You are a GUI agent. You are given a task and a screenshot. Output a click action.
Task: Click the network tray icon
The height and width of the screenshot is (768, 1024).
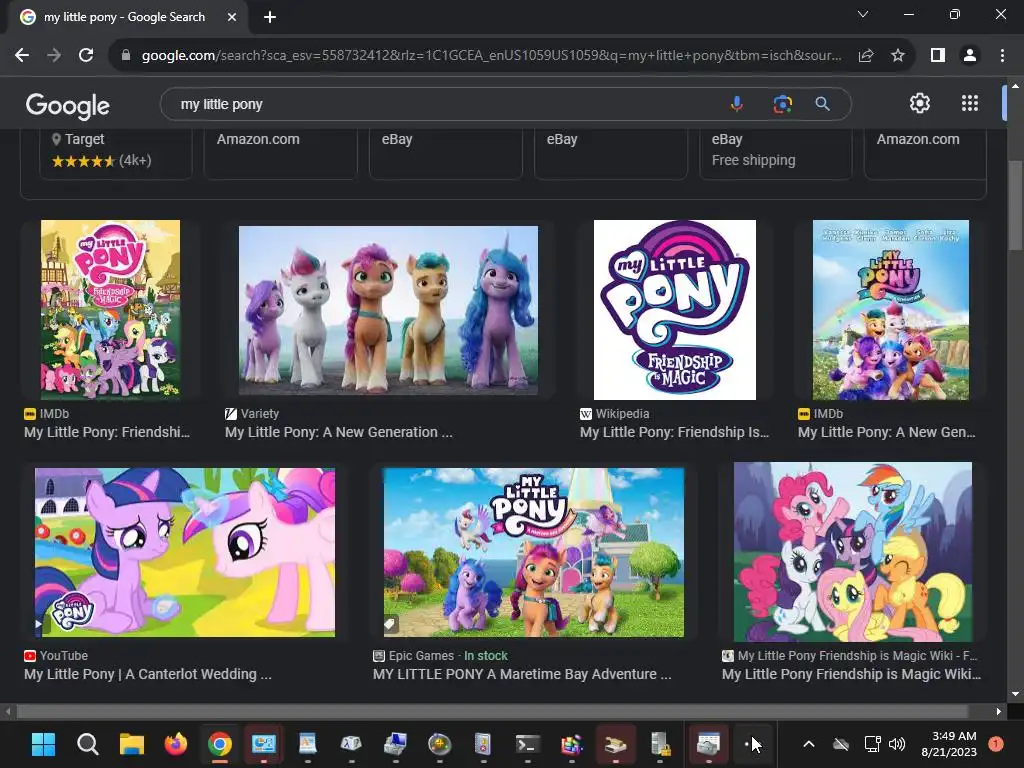pyautogui.click(x=872, y=744)
